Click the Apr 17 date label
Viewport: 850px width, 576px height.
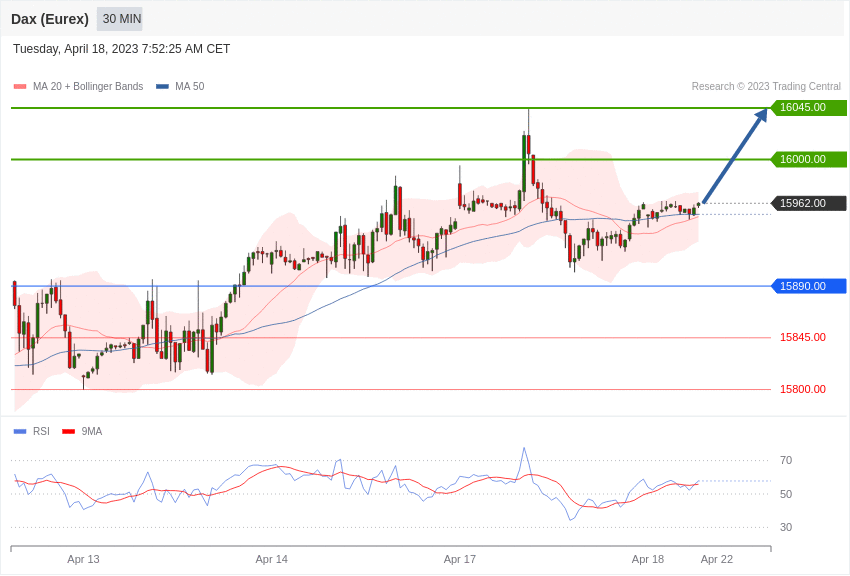coord(460,559)
